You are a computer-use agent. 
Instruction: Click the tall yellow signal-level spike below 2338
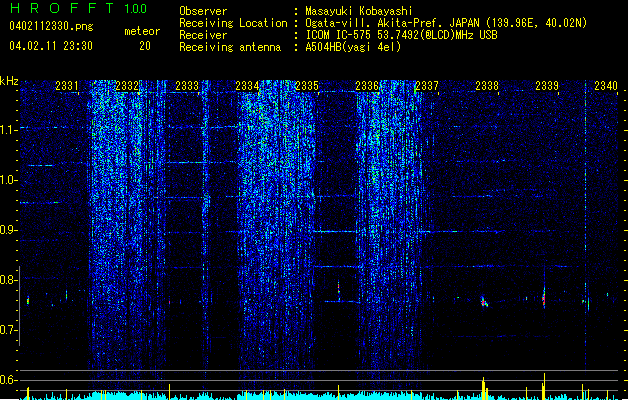click(x=484, y=388)
